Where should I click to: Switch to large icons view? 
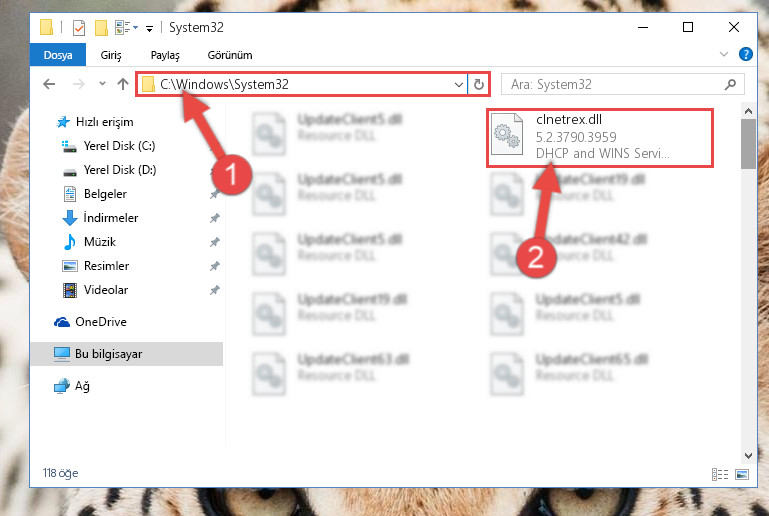coord(742,474)
